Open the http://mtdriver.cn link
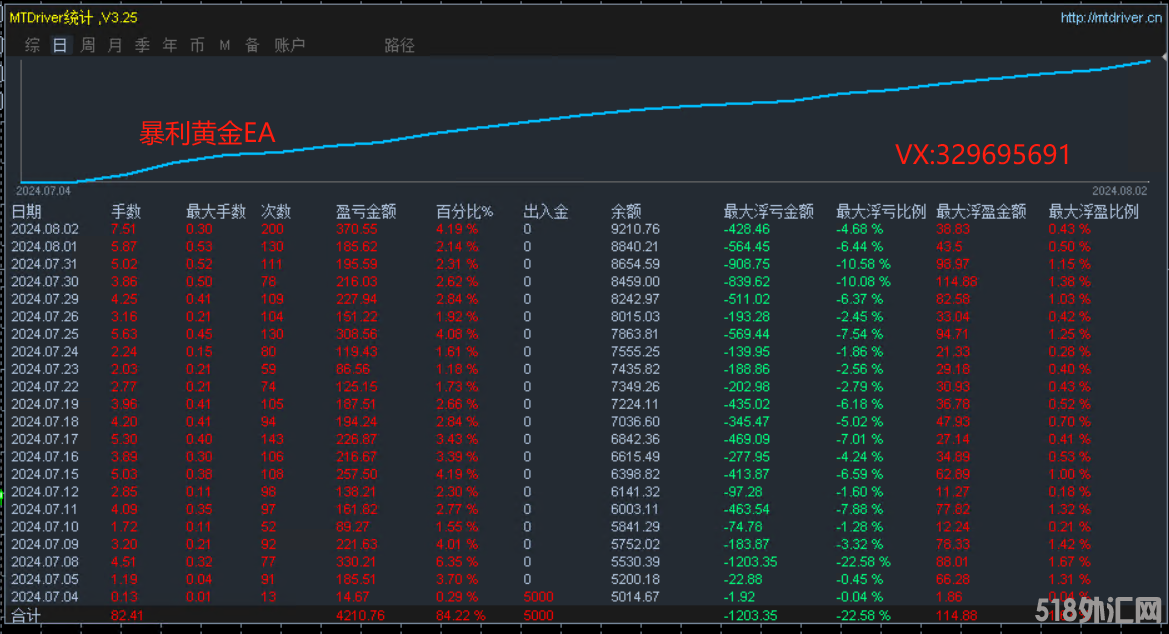 tap(1110, 17)
